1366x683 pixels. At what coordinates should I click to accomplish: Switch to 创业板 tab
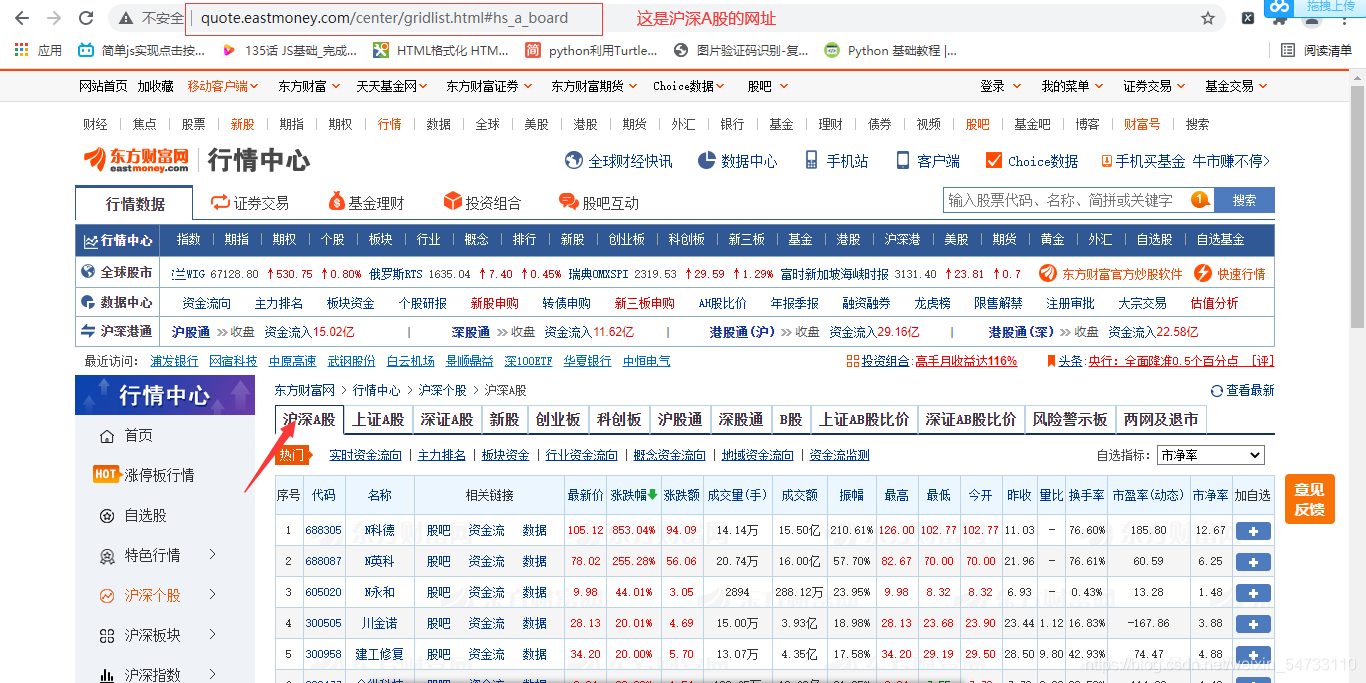coord(558,420)
